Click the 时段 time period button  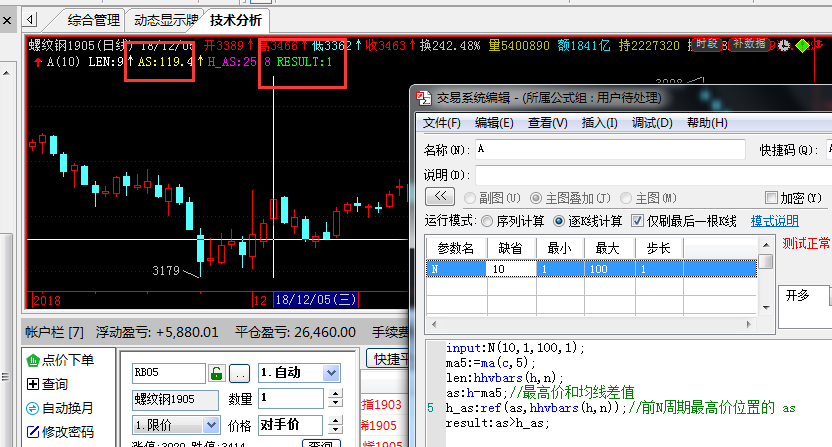point(707,44)
